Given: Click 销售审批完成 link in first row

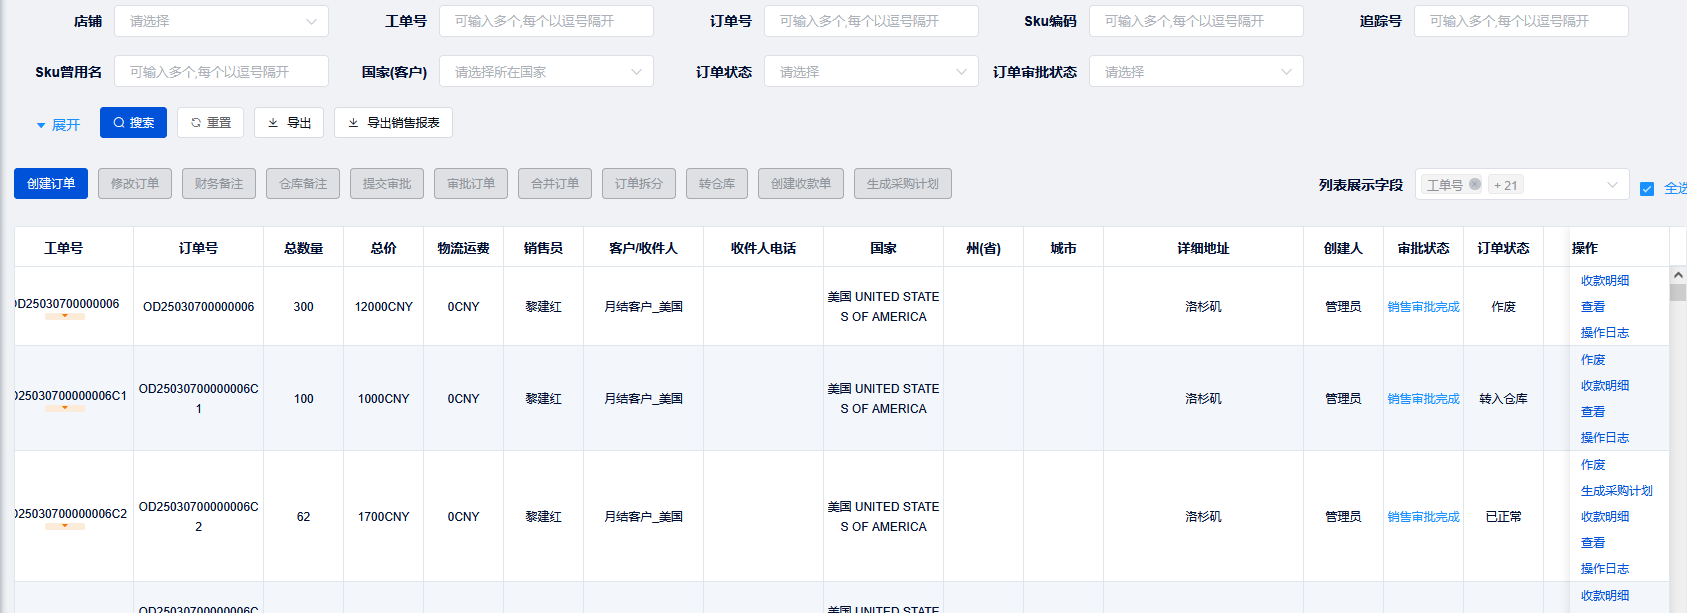Looking at the screenshot, I should [1423, 307].
